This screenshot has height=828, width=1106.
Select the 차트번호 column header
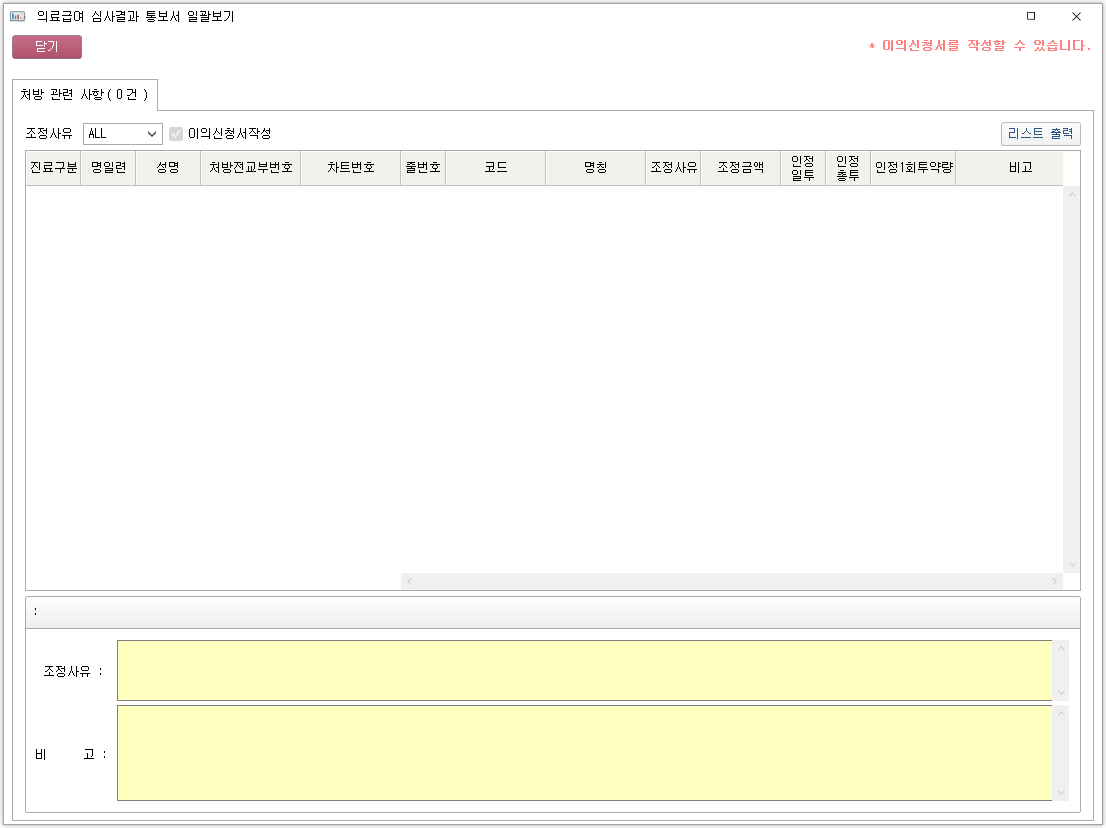click(x=350, y=168)
